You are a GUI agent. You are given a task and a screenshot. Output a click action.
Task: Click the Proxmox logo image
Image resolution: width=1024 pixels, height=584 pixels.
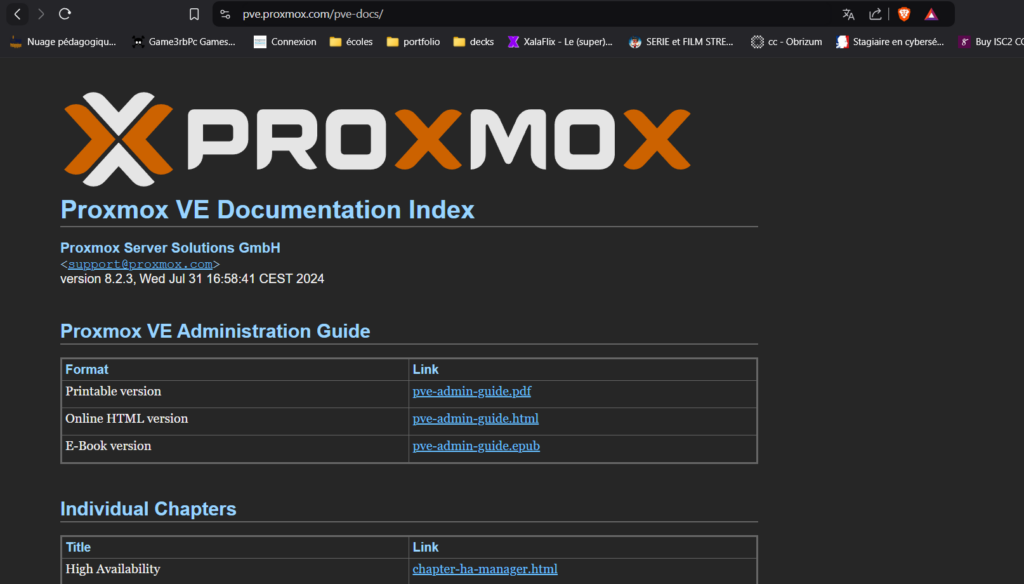click(x=377, y=139)
